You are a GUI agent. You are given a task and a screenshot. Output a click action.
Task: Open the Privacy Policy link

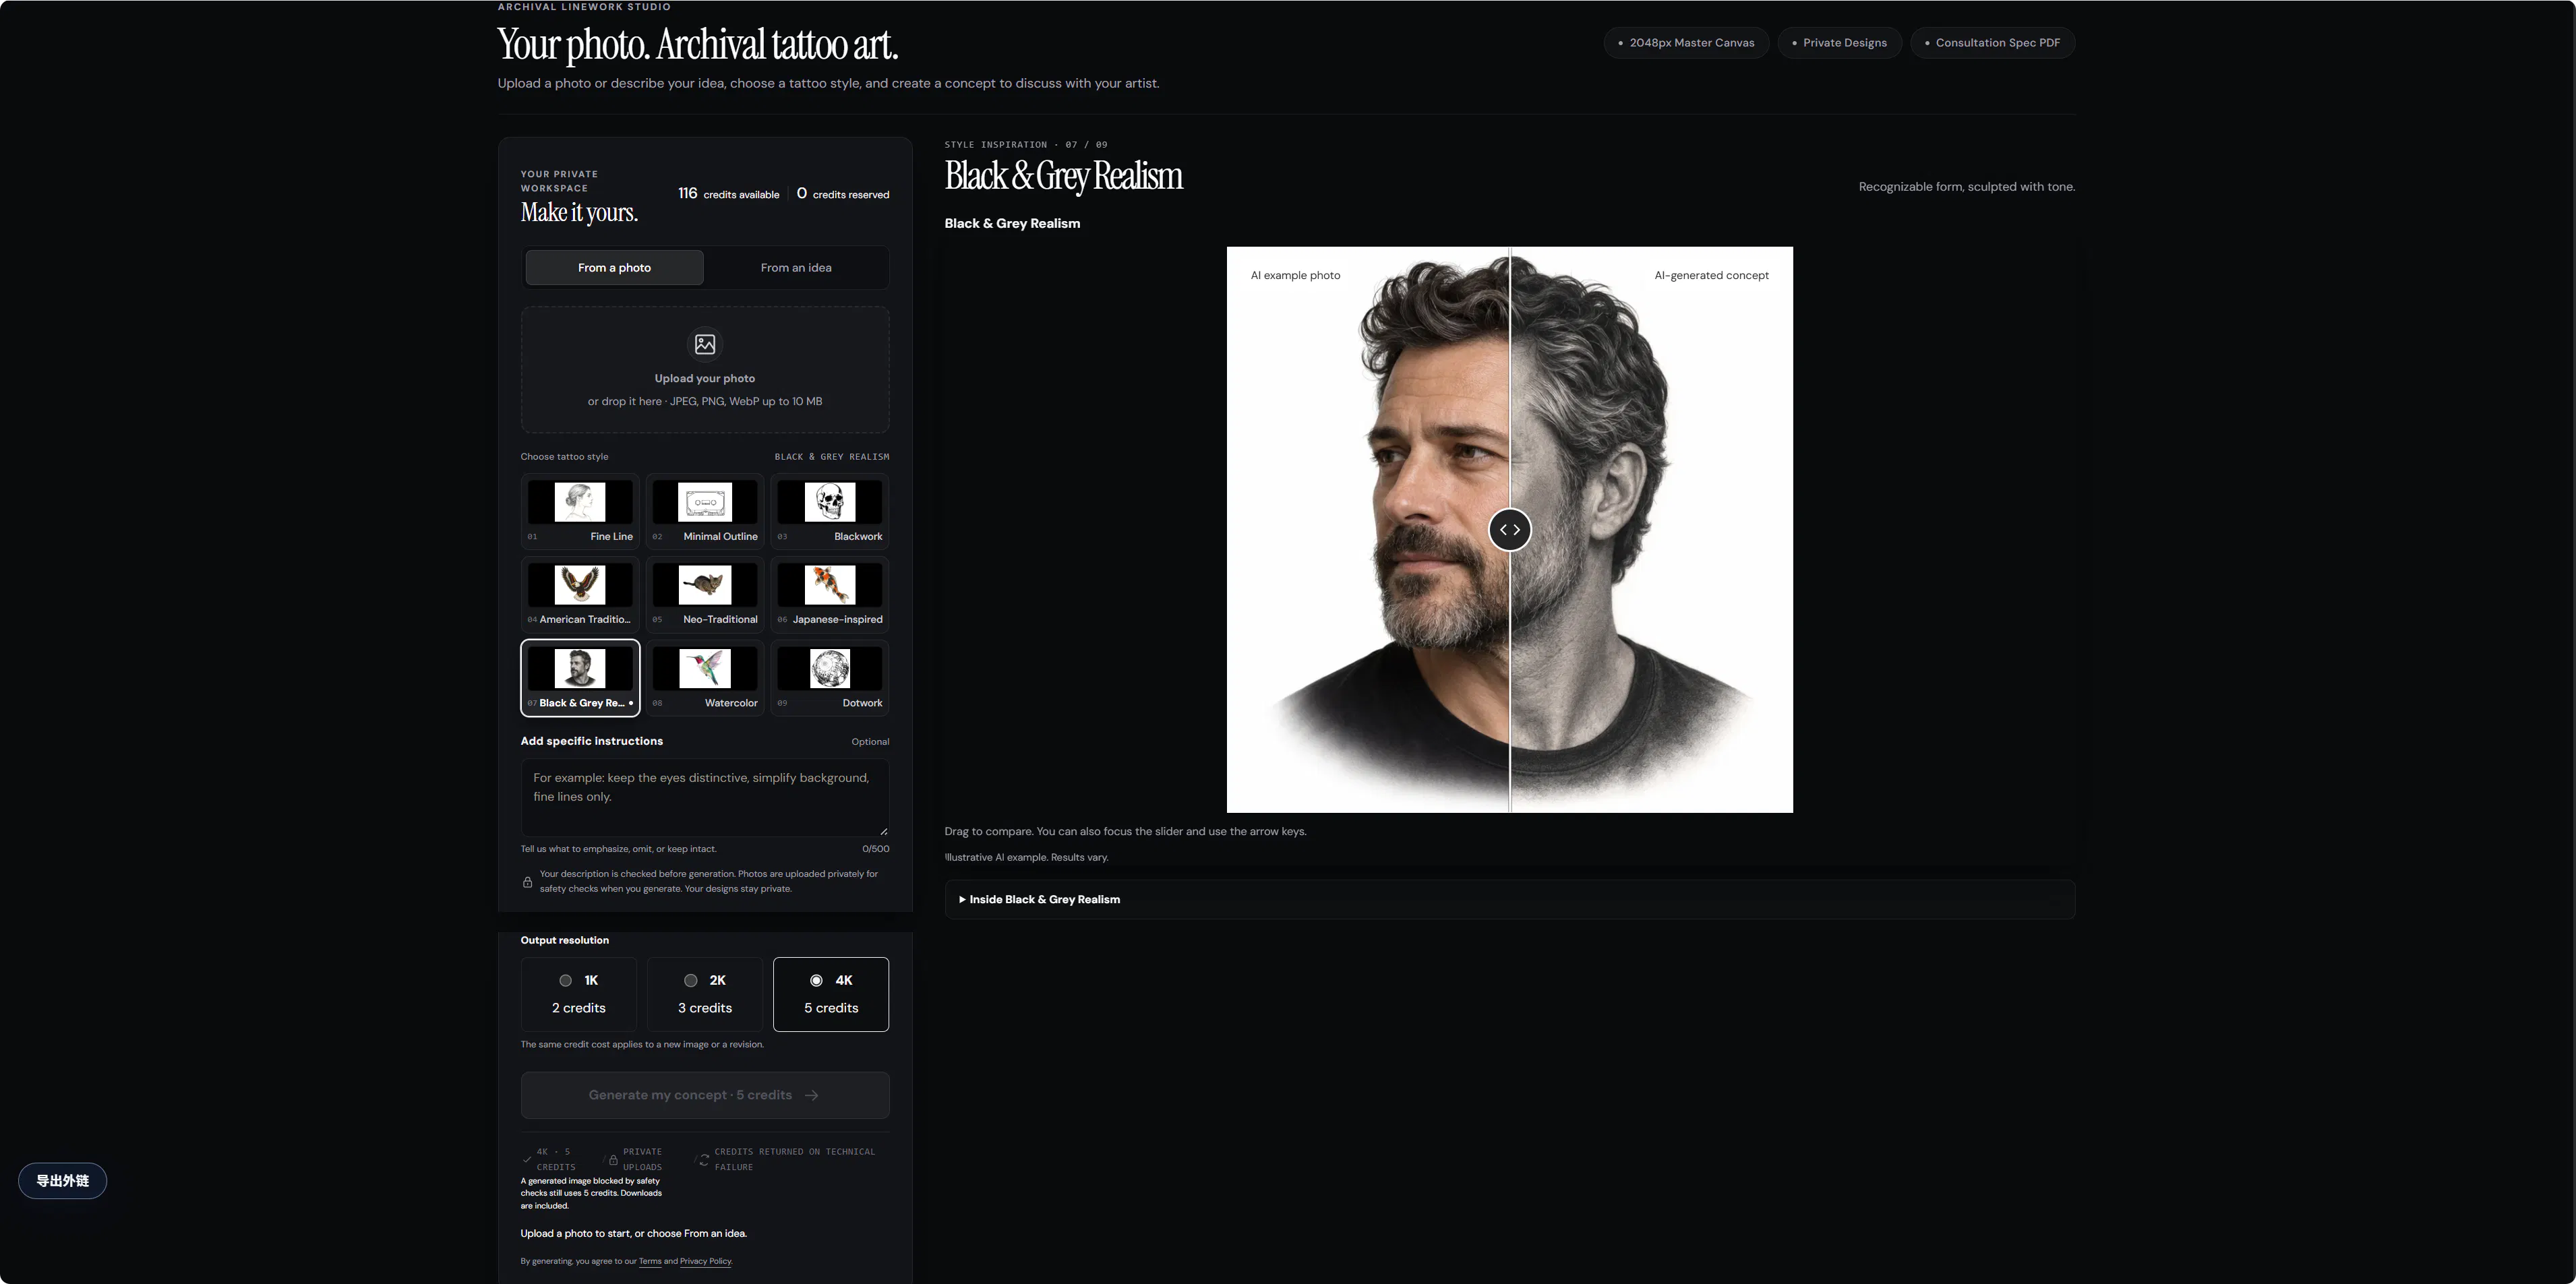click(706, 1262)
